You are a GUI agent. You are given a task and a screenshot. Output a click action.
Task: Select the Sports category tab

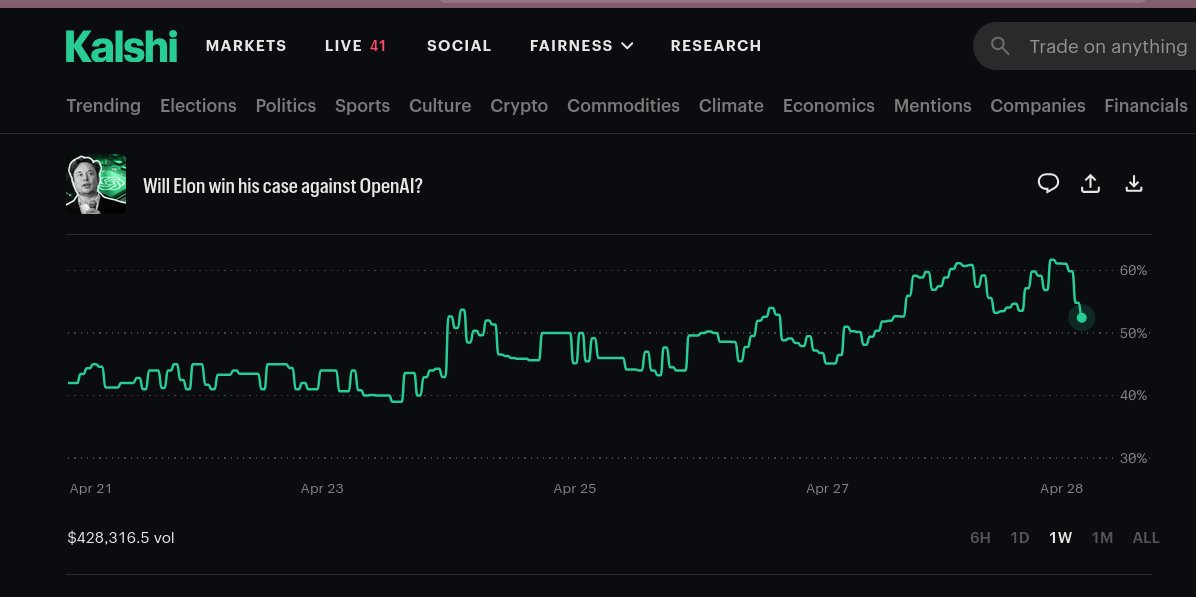coord(362,106)
